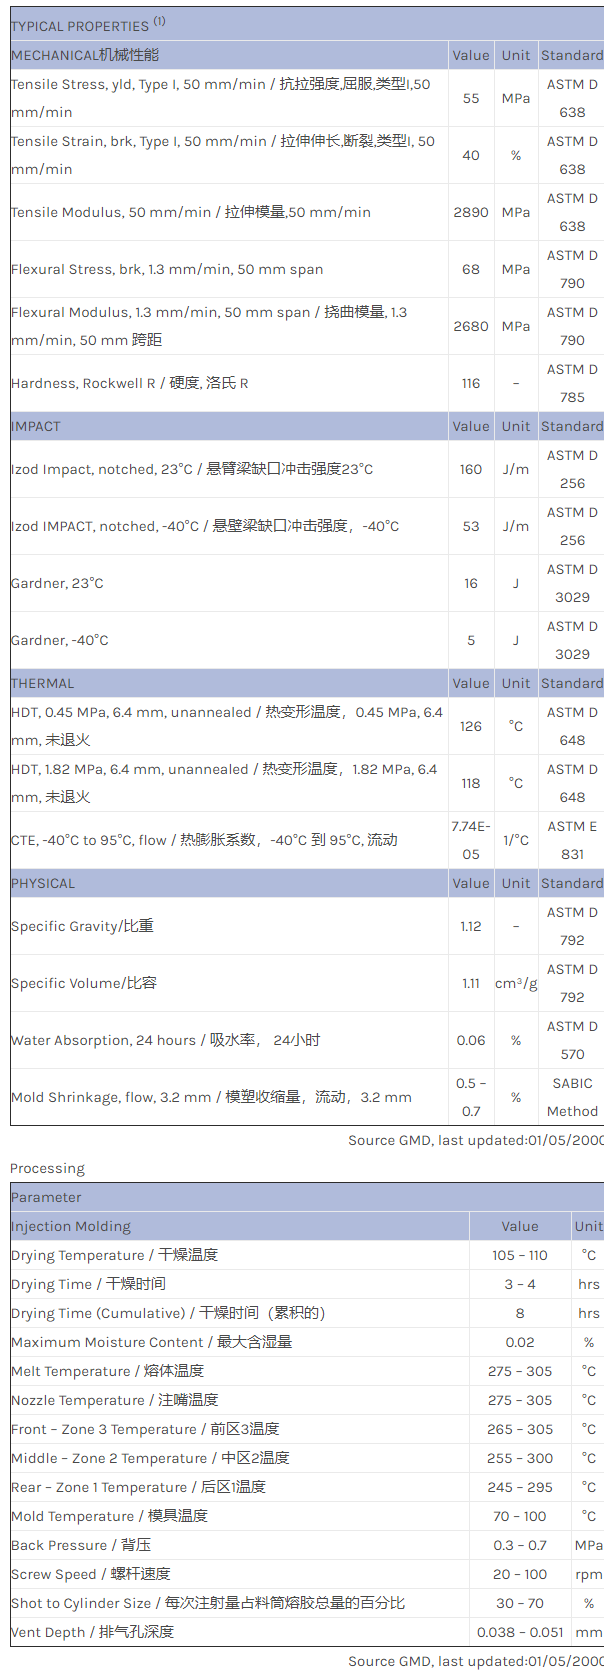Click the Injection Molding header cell
Image resolution: width=604 pixels, height=1670 pixels.
(x=71, y=1226)
